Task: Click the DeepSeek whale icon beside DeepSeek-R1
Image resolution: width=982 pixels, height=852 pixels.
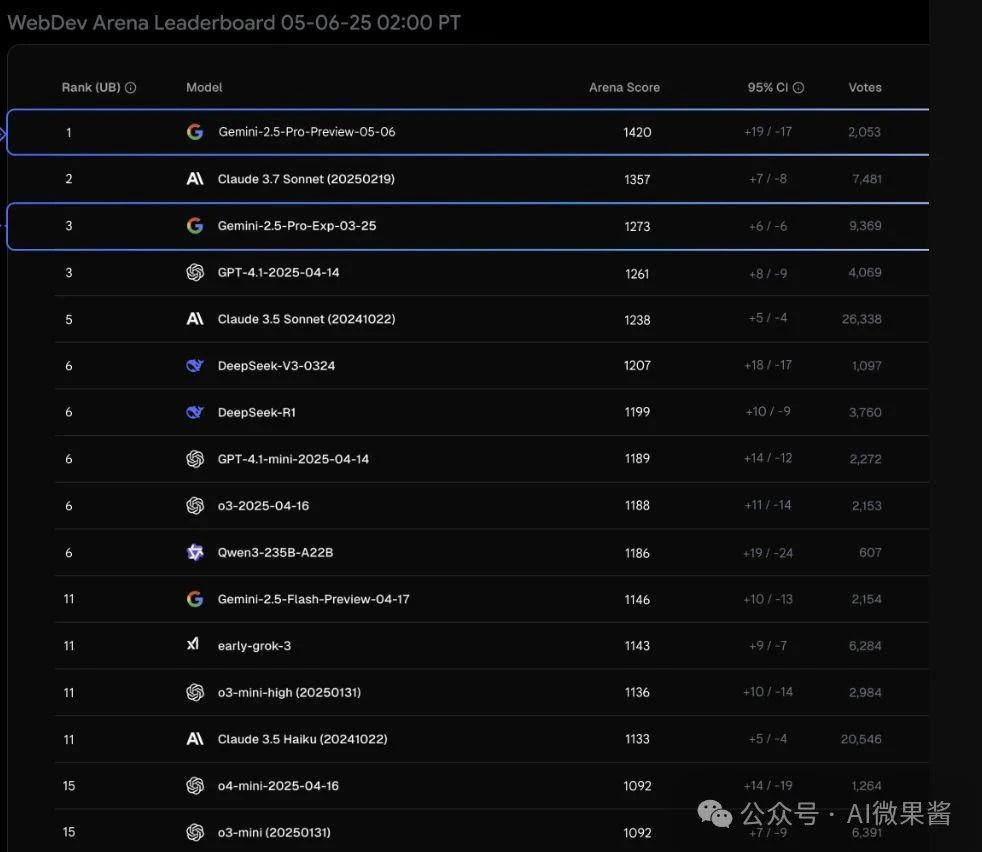Action: coord(195,412)
